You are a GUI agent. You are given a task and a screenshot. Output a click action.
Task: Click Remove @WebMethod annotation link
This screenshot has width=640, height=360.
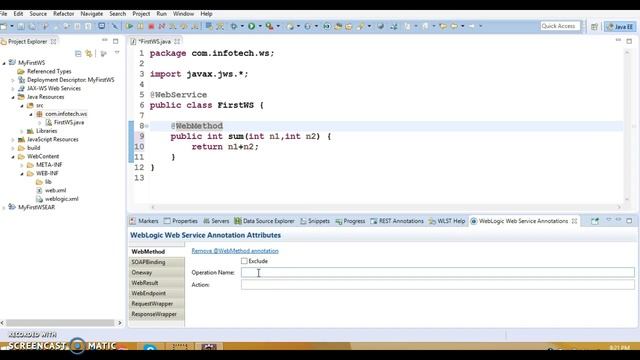[x=235, y=251]
